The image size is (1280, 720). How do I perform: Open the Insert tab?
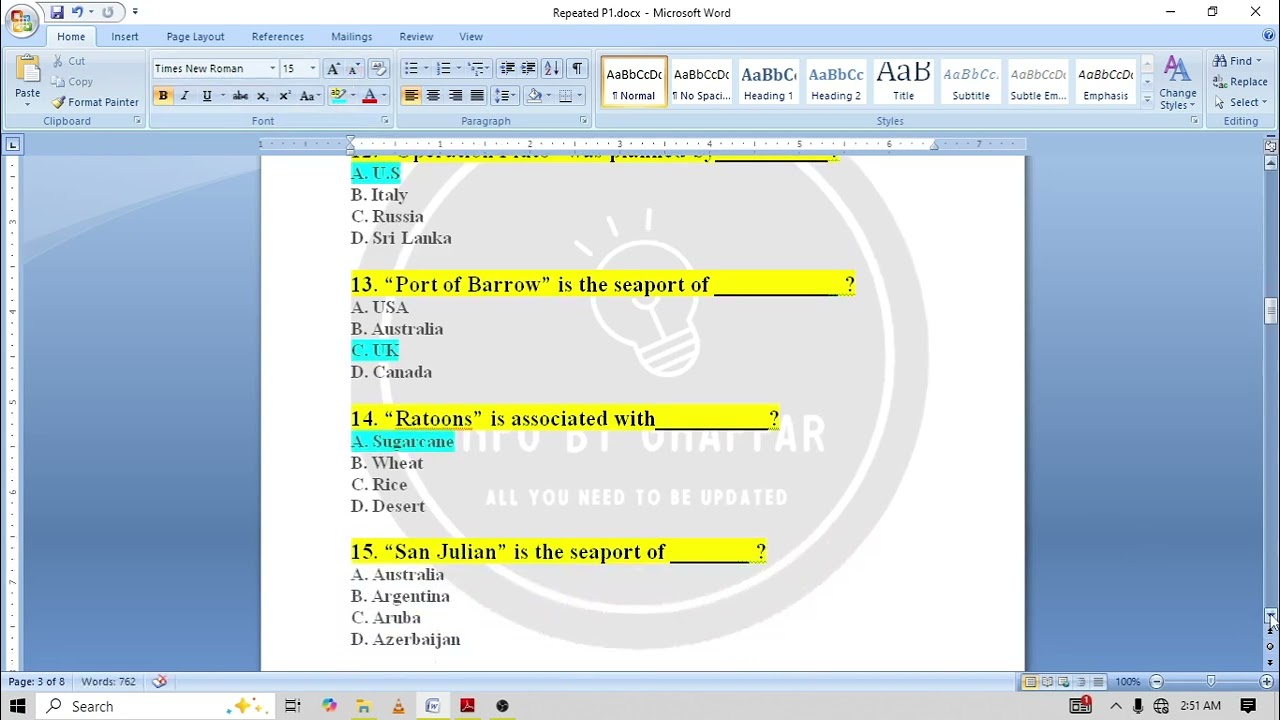125,36
